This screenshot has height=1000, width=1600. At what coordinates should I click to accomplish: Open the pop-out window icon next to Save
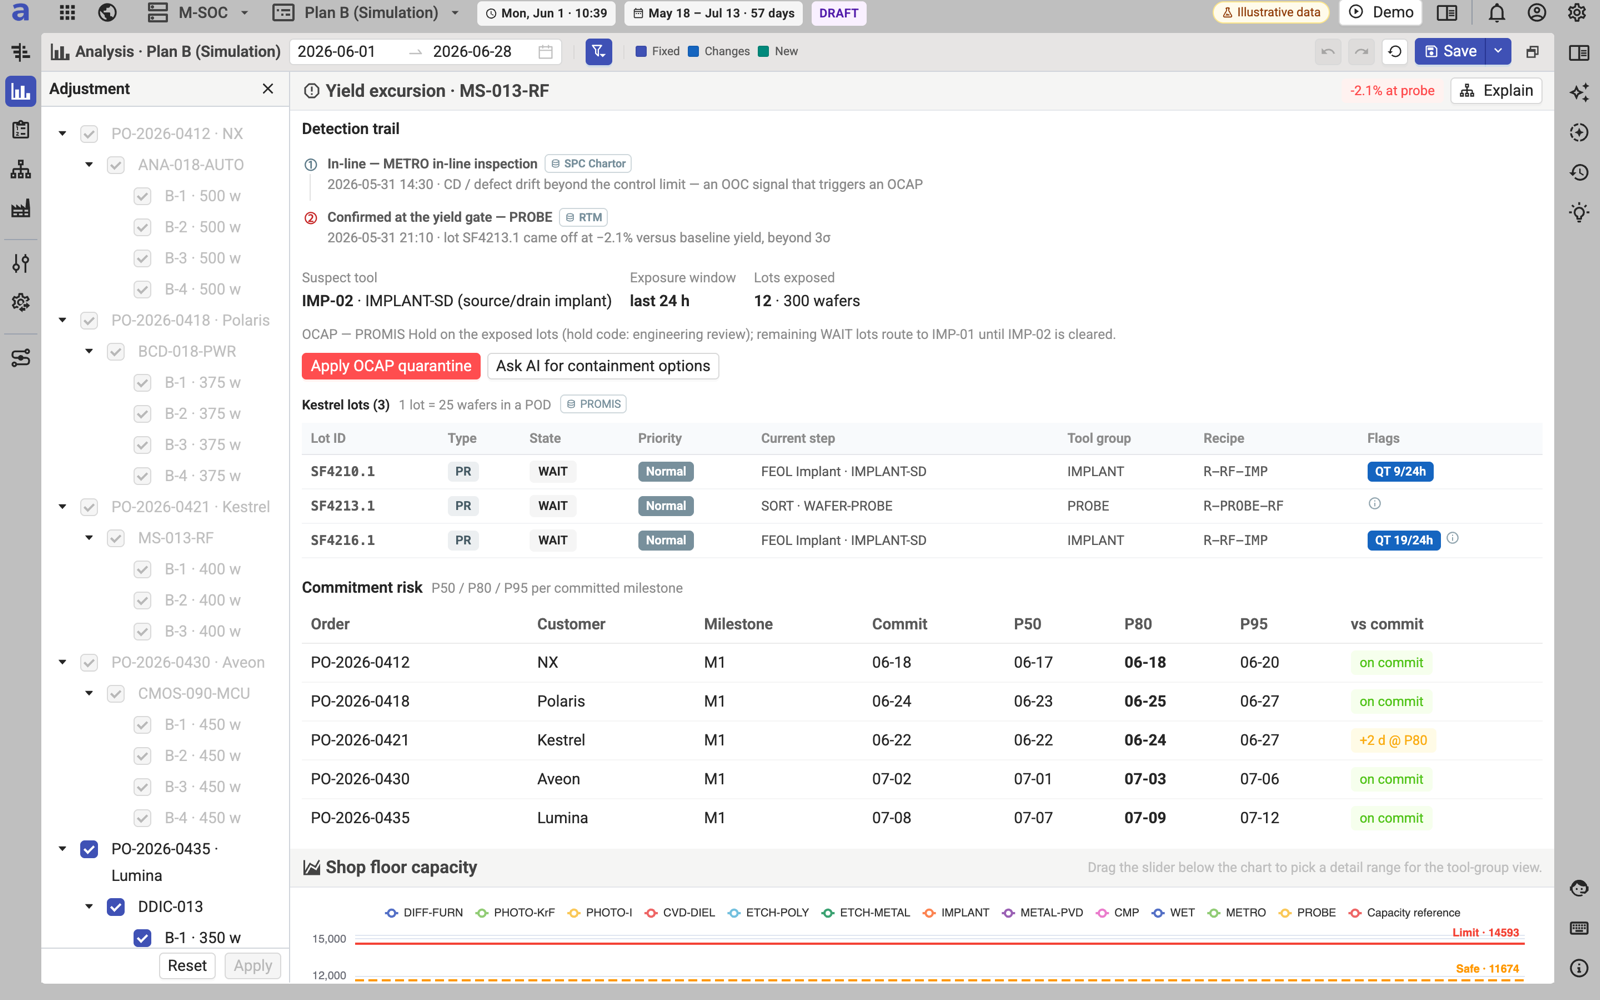click(x=1532, y=52)
